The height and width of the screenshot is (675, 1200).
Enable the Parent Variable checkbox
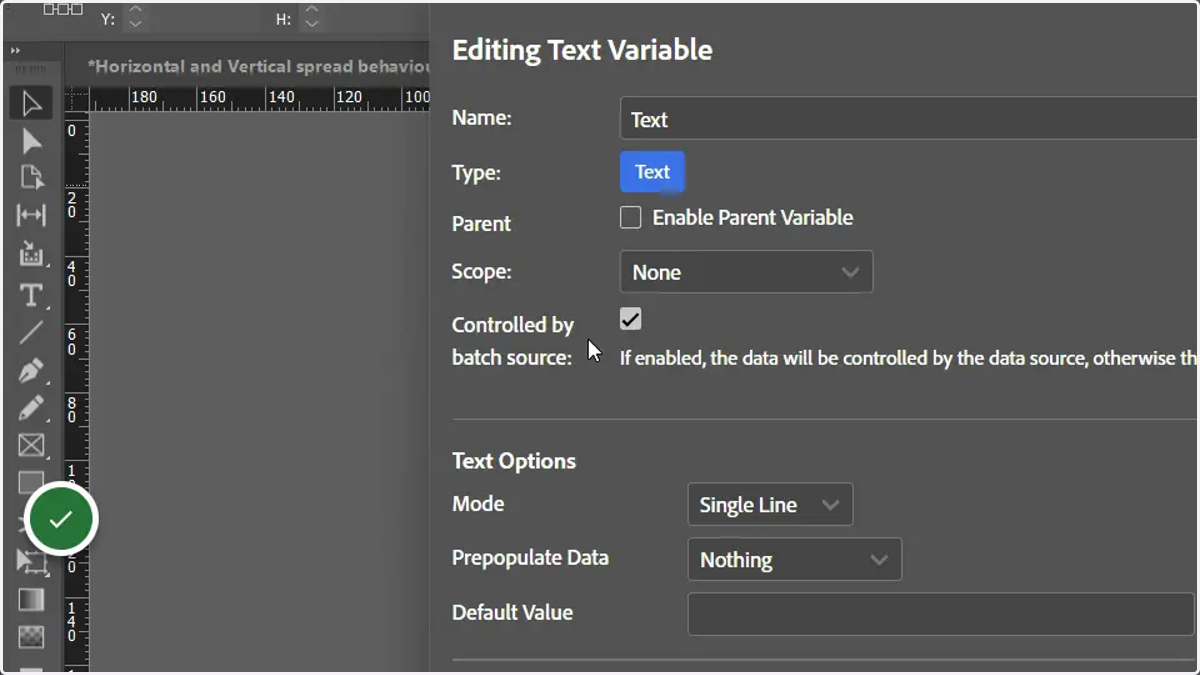630,217
